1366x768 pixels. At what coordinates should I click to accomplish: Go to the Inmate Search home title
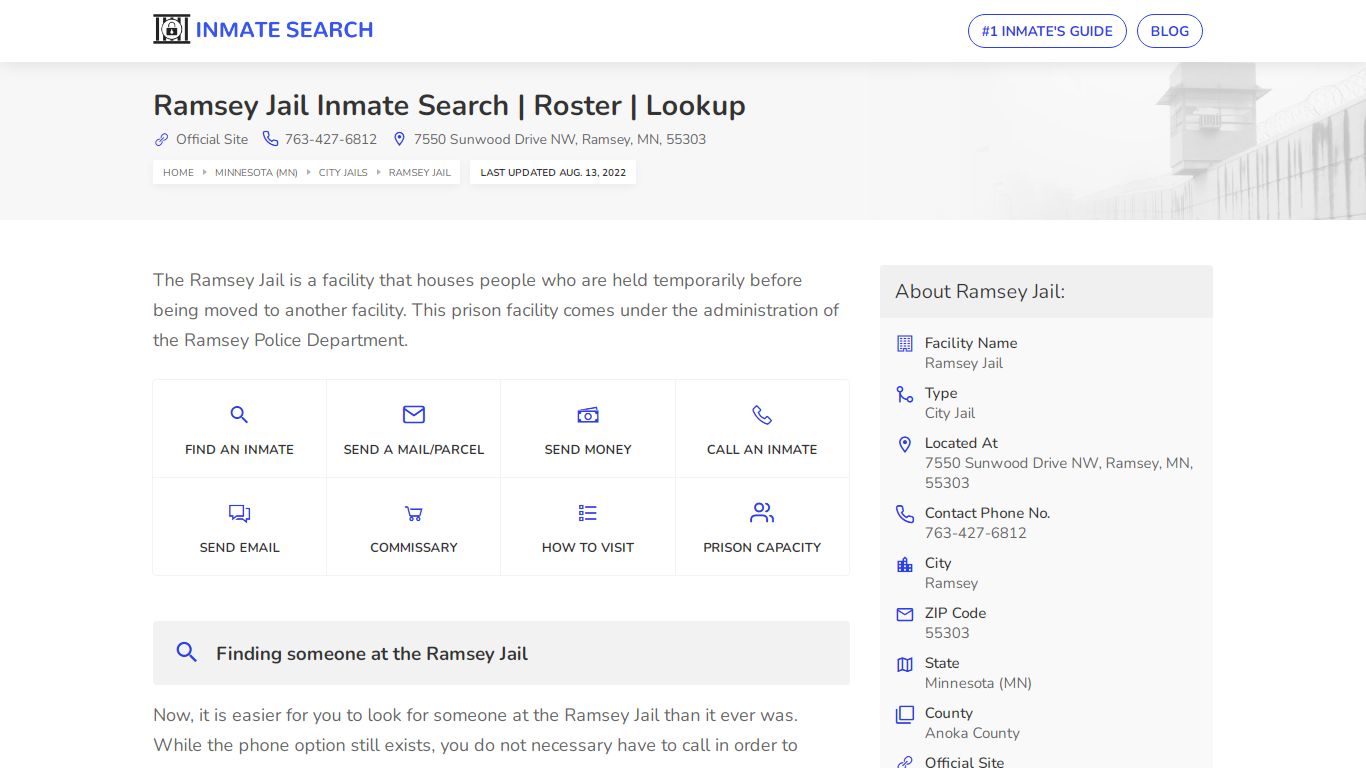(x=284, y=30)
